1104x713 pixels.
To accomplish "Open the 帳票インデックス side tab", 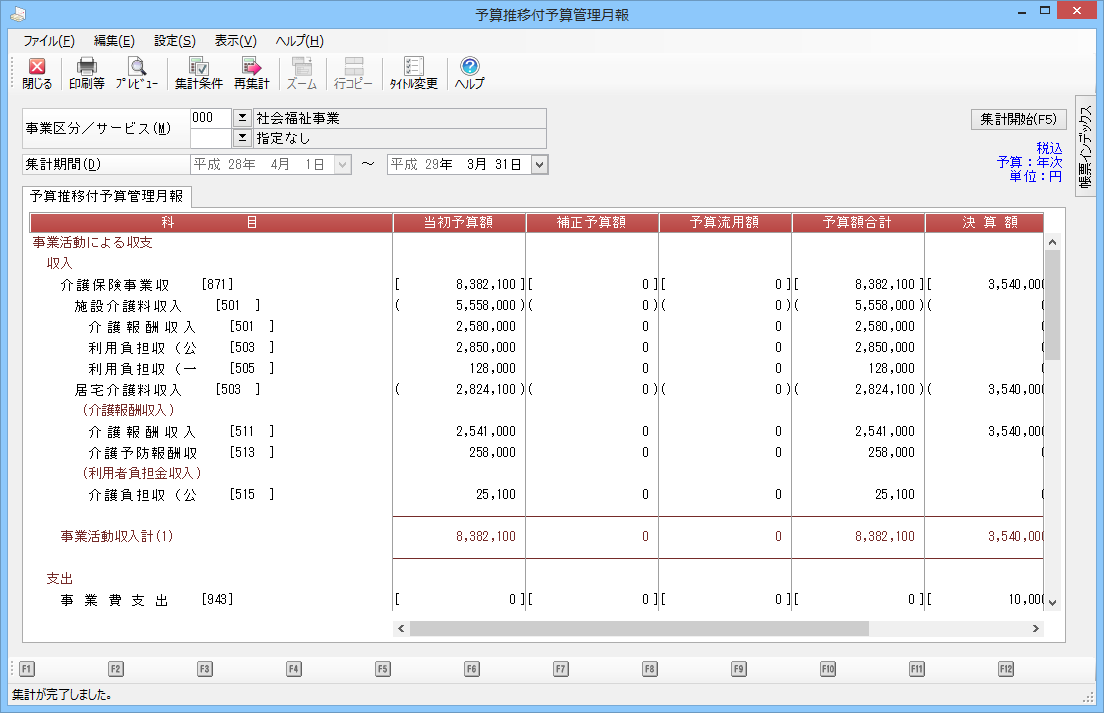I will pos(1085,145).
